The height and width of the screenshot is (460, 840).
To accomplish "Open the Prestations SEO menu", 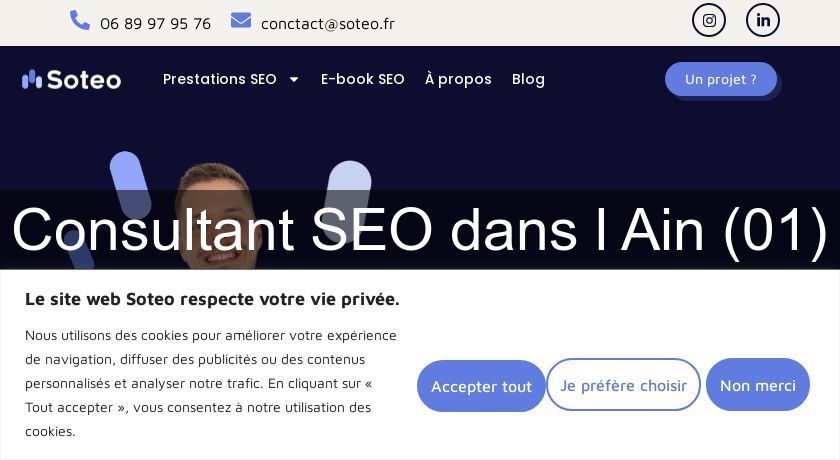I will click(x=220, y=79).
